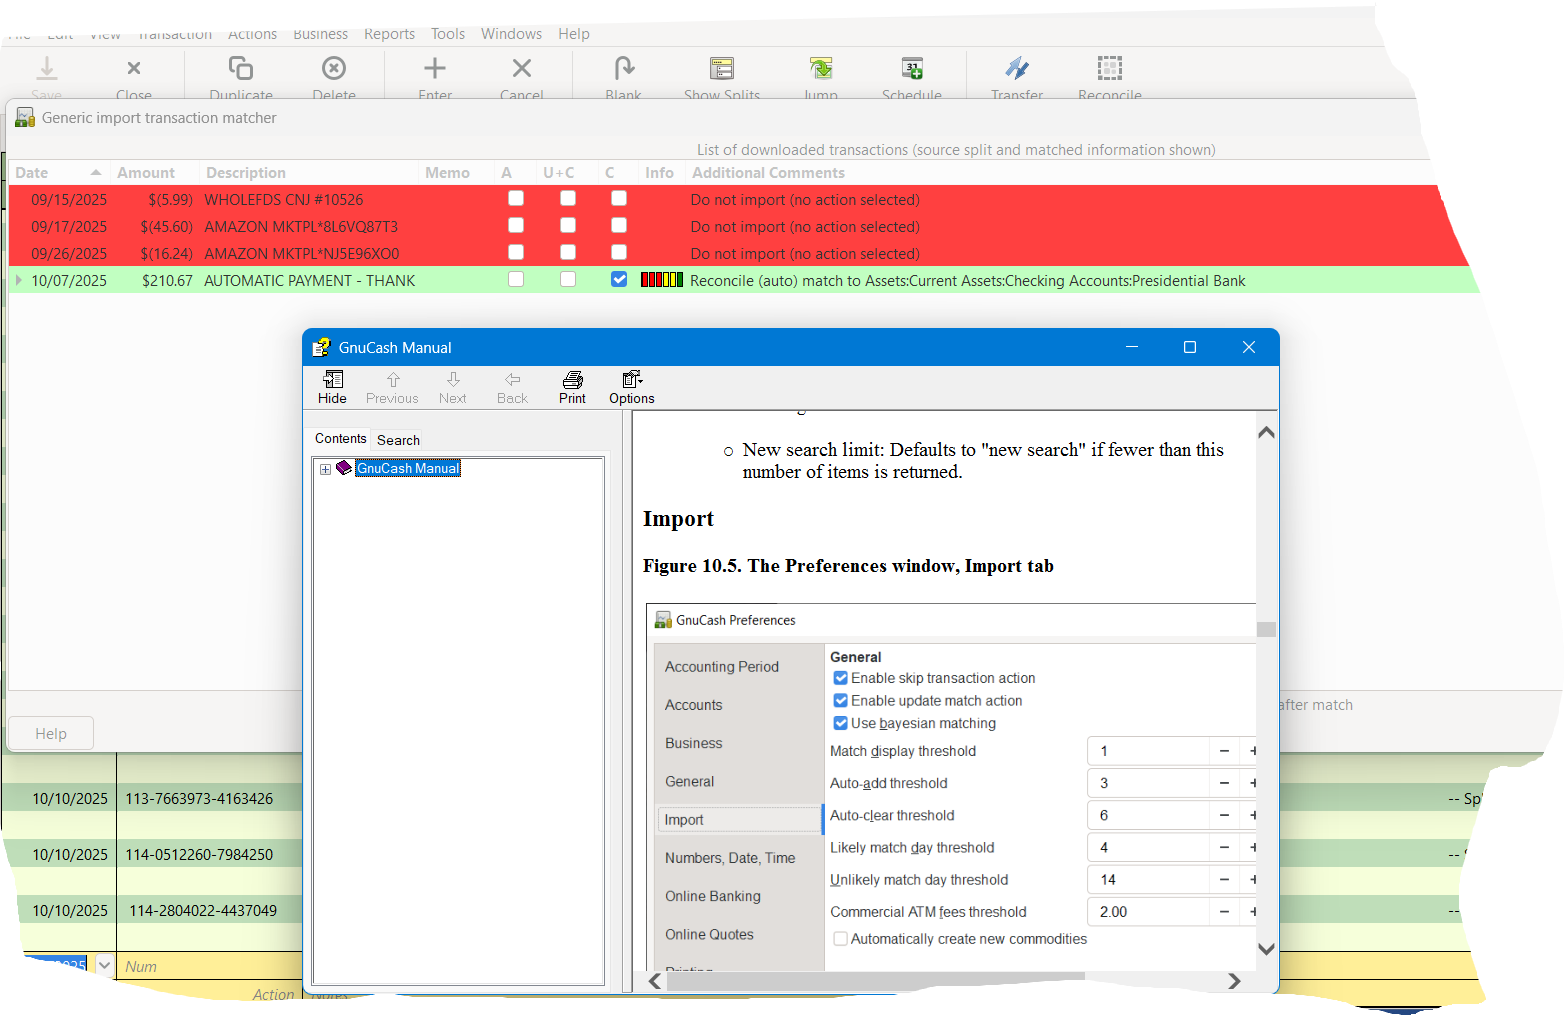
Task: Click the manual's vertical scrollbar down arrow
Action: [x=1266, y=949]
